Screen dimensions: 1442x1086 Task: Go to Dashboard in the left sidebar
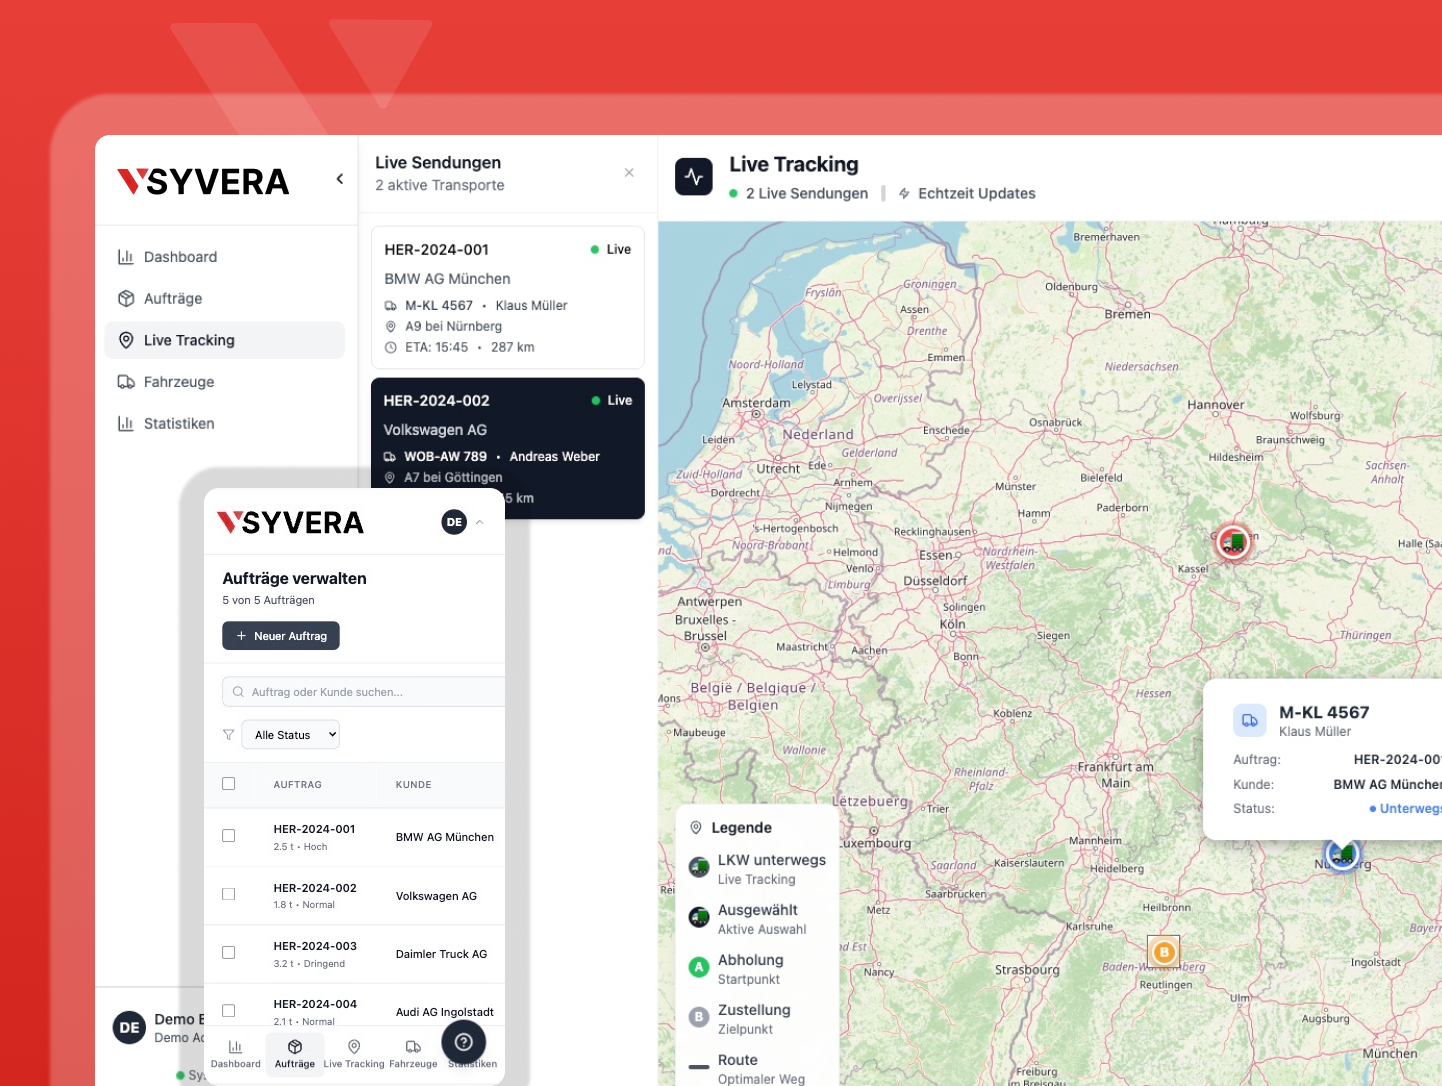pos(180,257)
